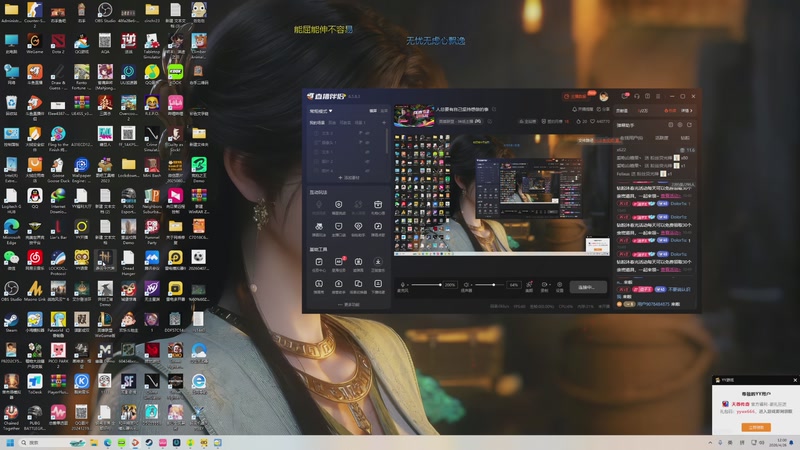This screenshot has width=800, height=450.
Task: Click the share button above the preview
Action: coord(603,109)
